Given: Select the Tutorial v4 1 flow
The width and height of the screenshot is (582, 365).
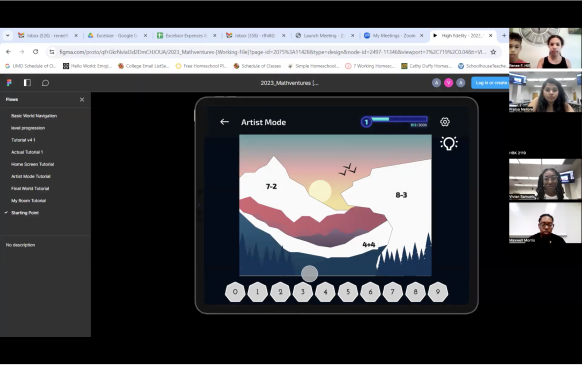Looking at the screenshot, I should tap(23, 140).
